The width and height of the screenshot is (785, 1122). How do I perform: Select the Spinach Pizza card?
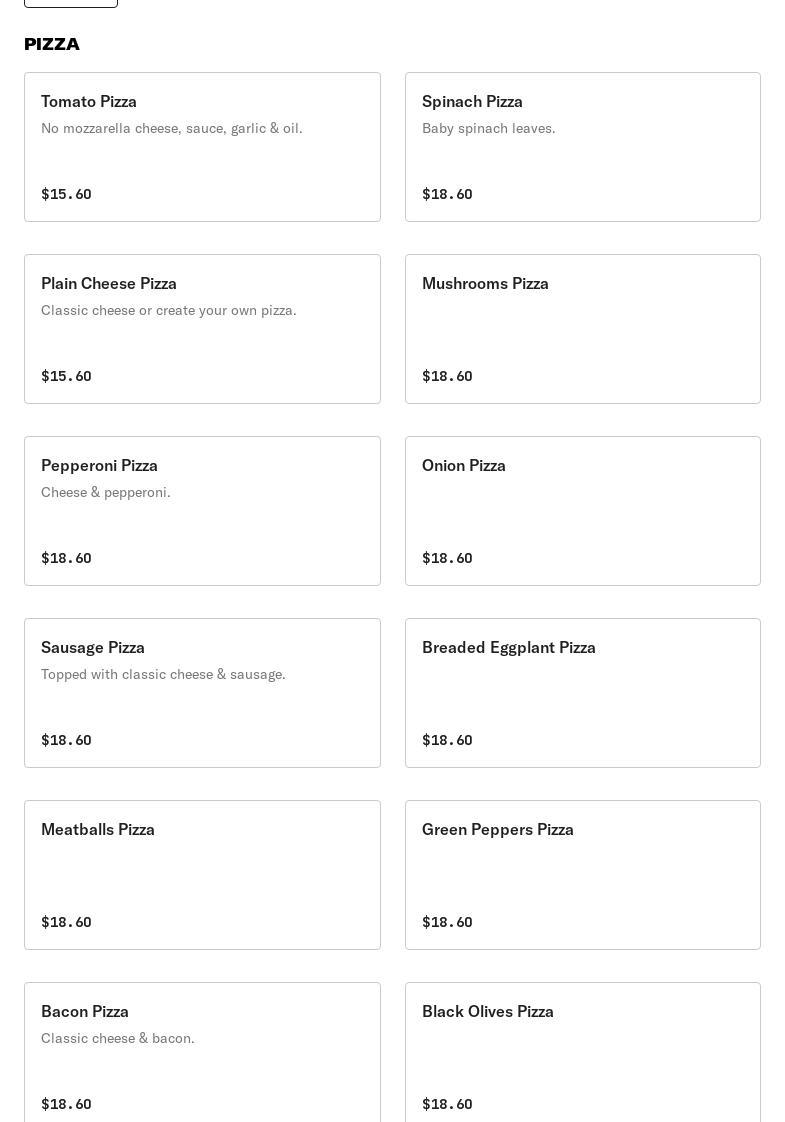582,147
